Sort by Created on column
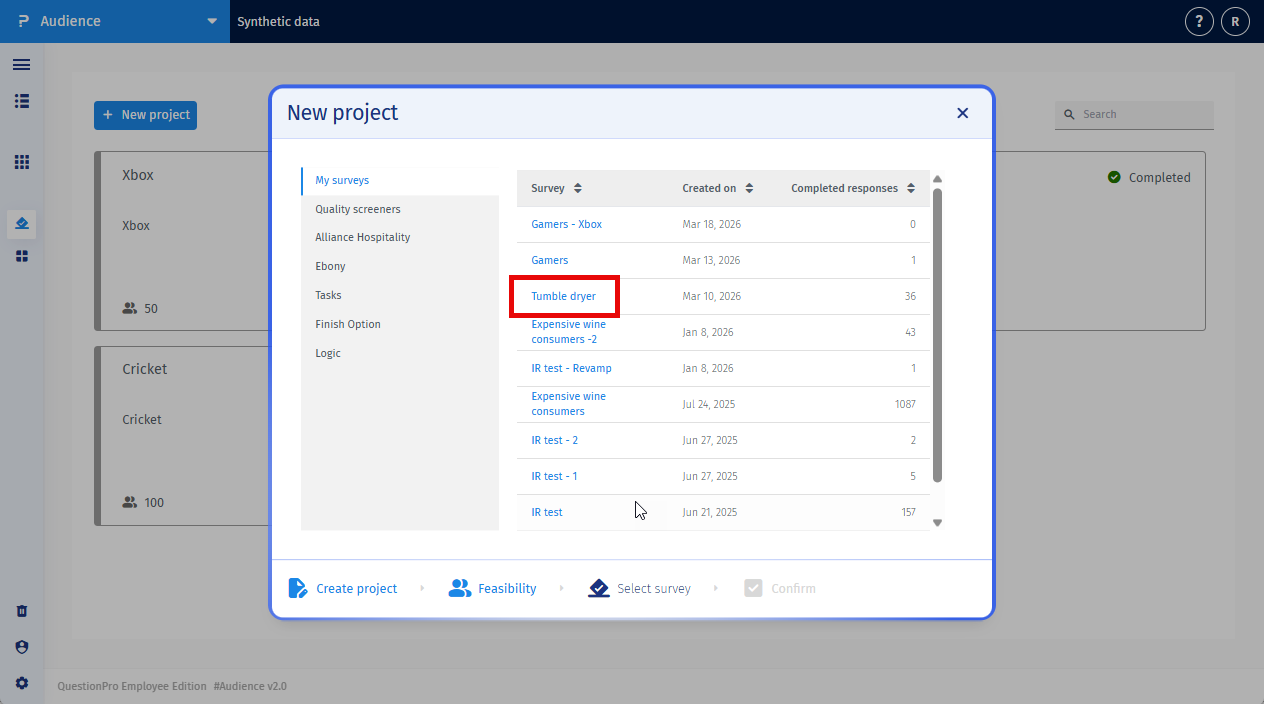 coord(749,188)
